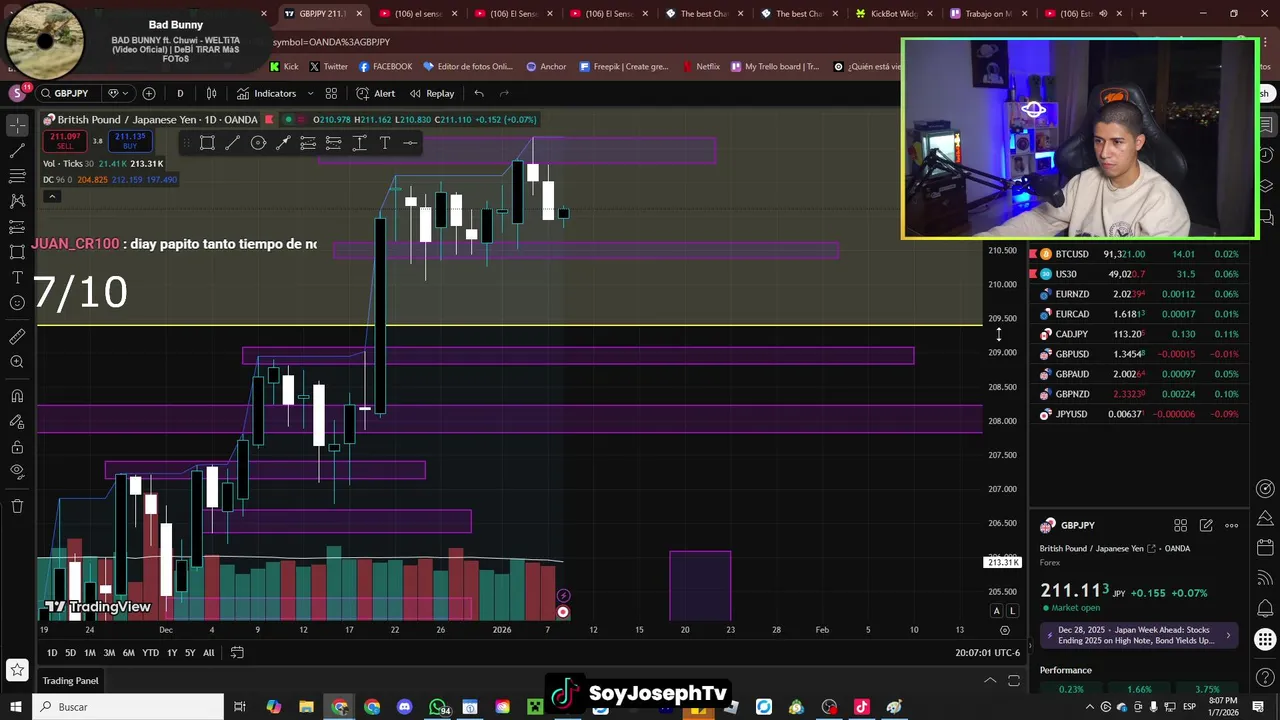Screen dimensions: 1280x720
Task: Toggle the red flag next to OANDA
Action: point(268,120)
